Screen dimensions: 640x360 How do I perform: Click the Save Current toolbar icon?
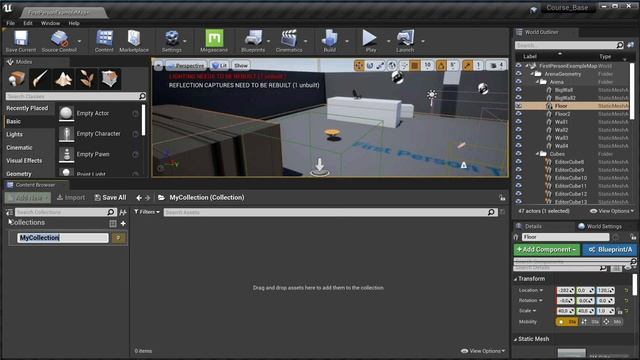(20, 41)
